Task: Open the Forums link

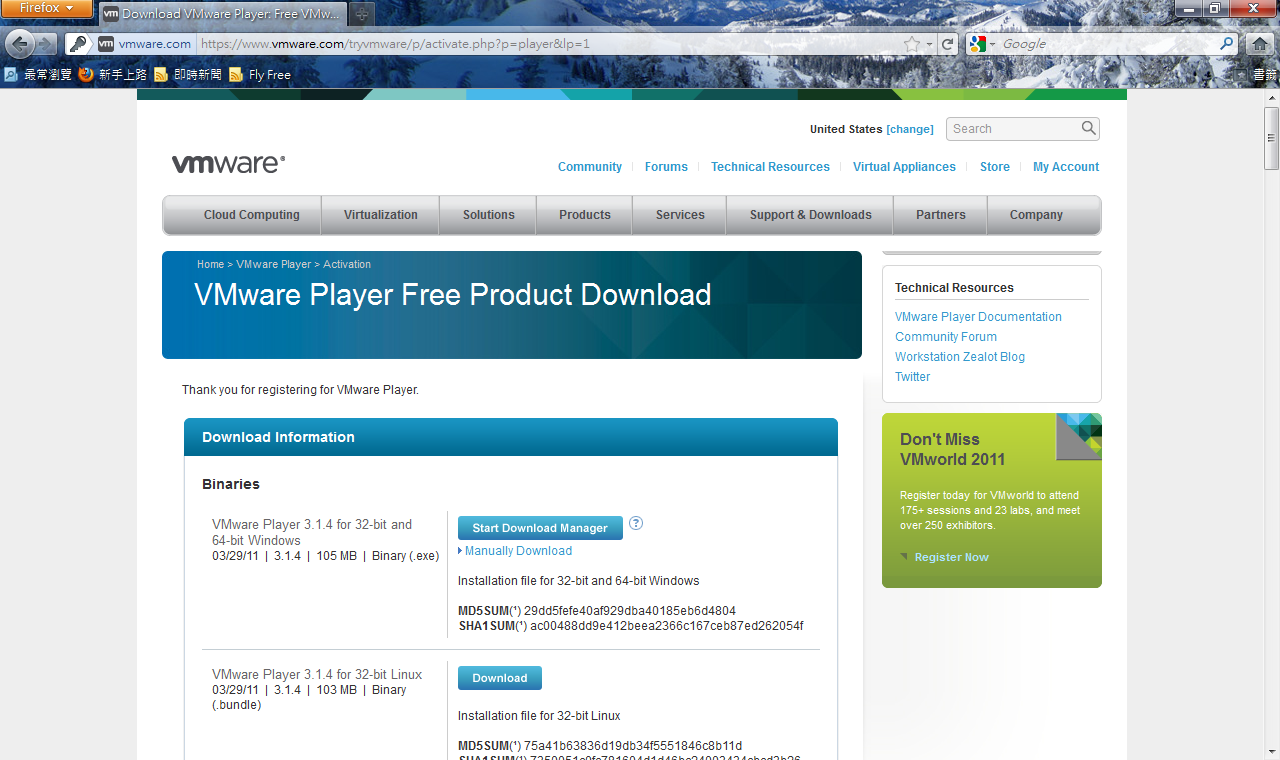Action: (x=666, y=167)
